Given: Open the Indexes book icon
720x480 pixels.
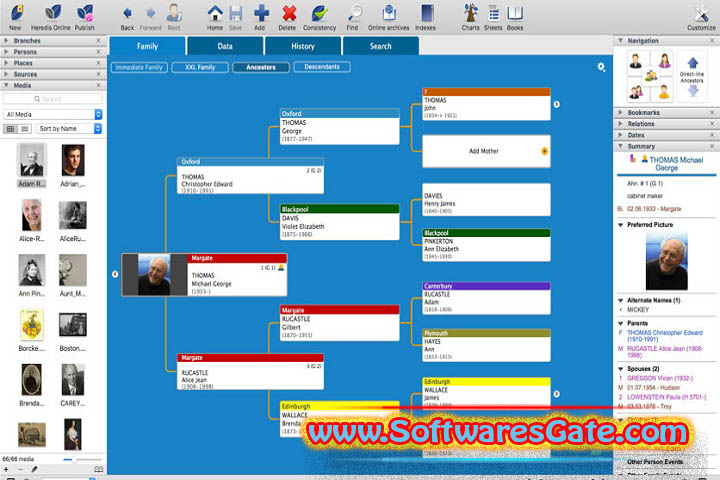Looking at the screenshot, I should (427, 13).
